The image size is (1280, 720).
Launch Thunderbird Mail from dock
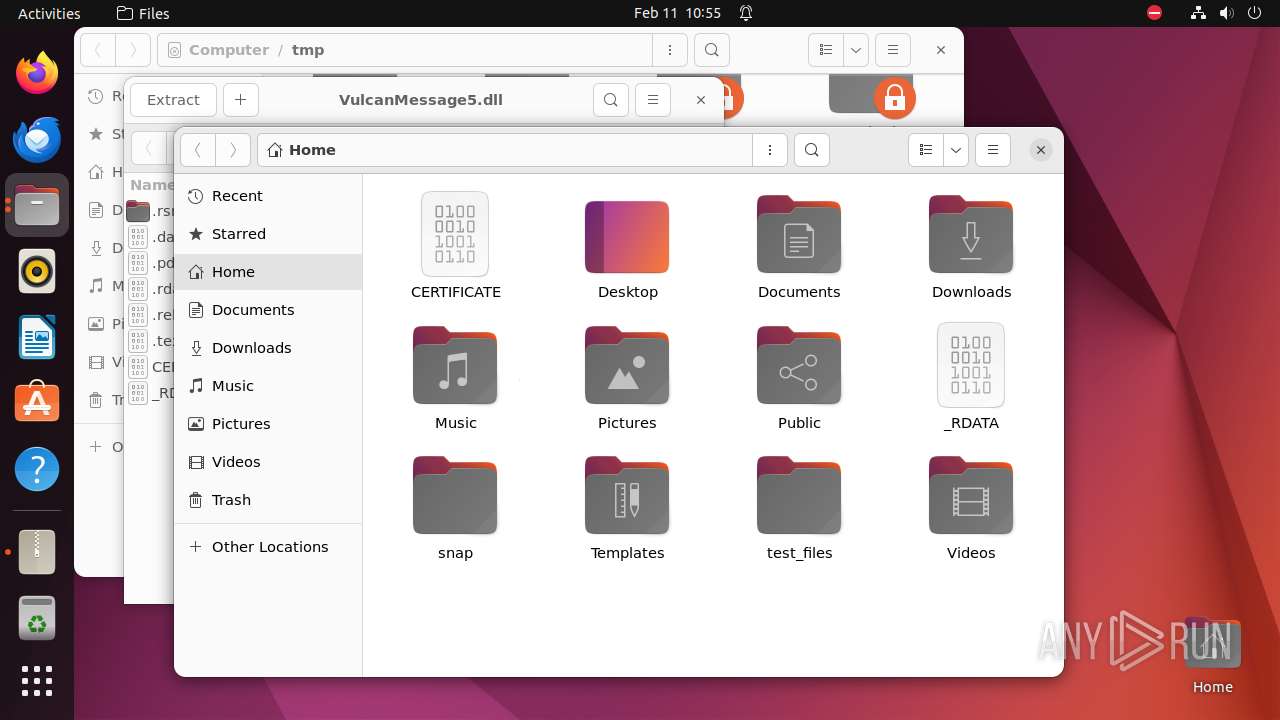(x=37, y=139)
